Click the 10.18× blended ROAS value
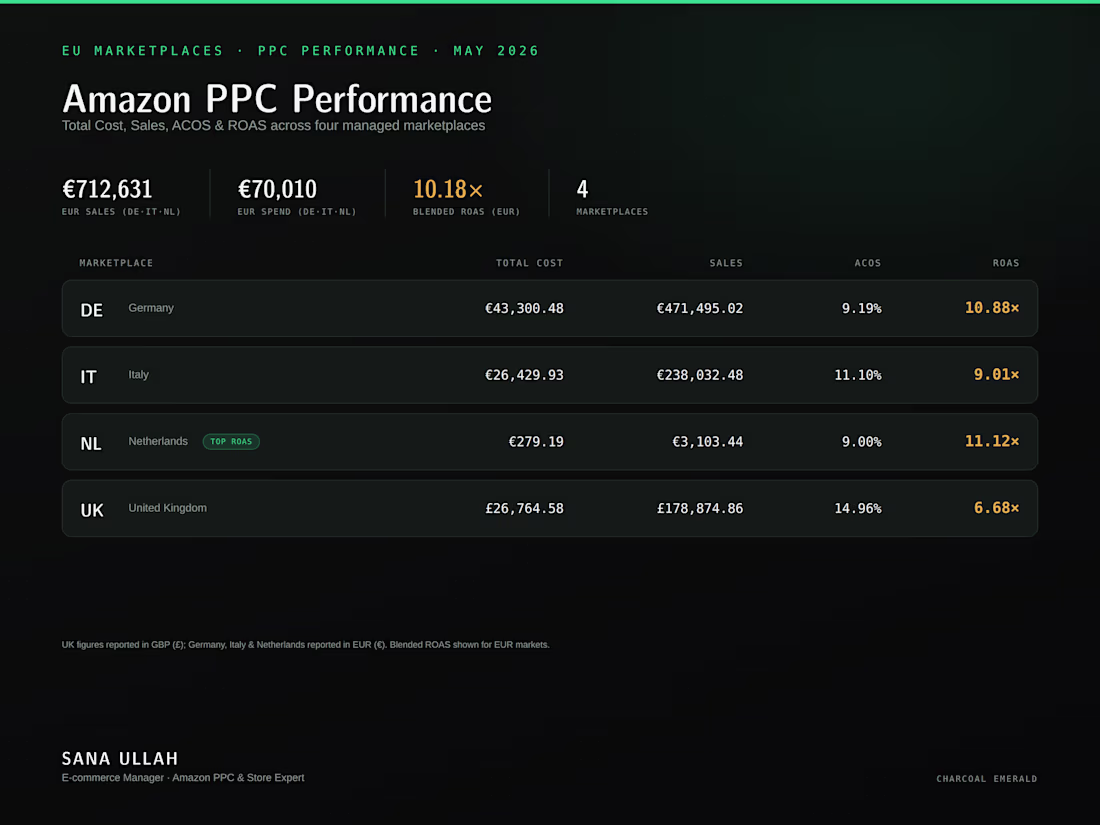This screenshot has width=1100, height=825. click(x=448, y=189)
